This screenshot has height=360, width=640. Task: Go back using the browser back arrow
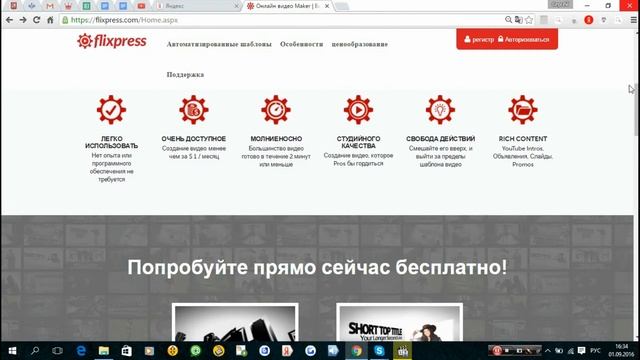pyautogui.click(x=9, y=20)
